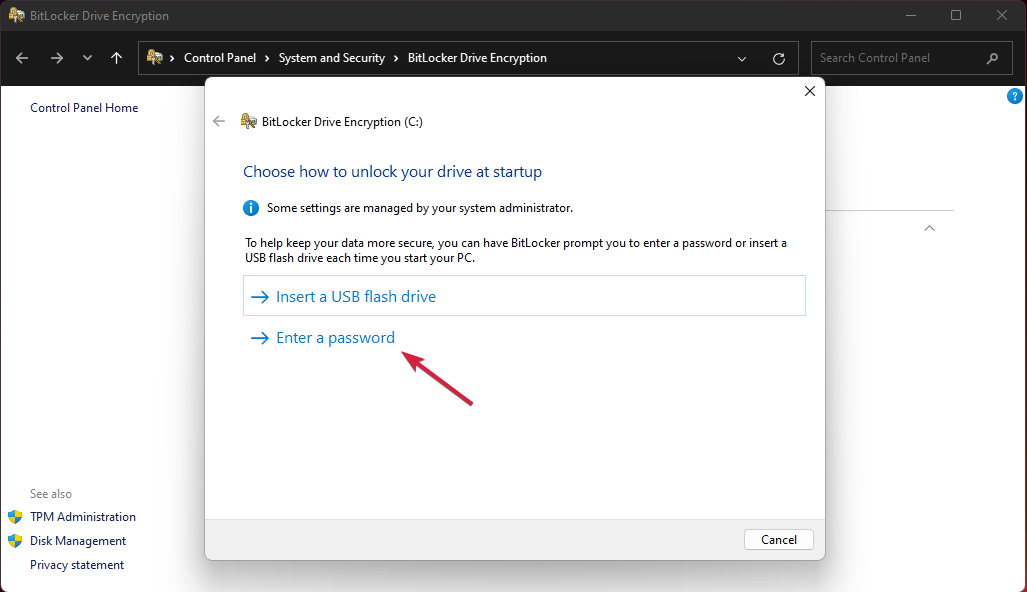
Task: Click the information icon next to administrator notice
Action: point(251,207)
